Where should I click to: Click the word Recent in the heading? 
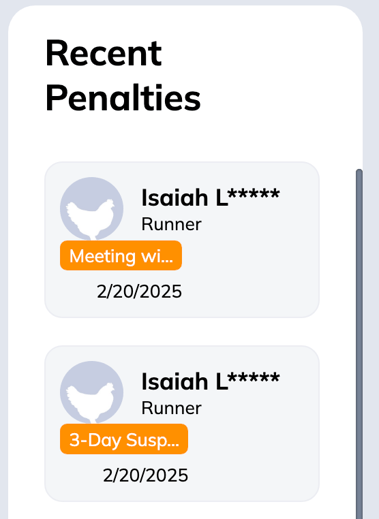pyautogui.click(x=104, y=53)
